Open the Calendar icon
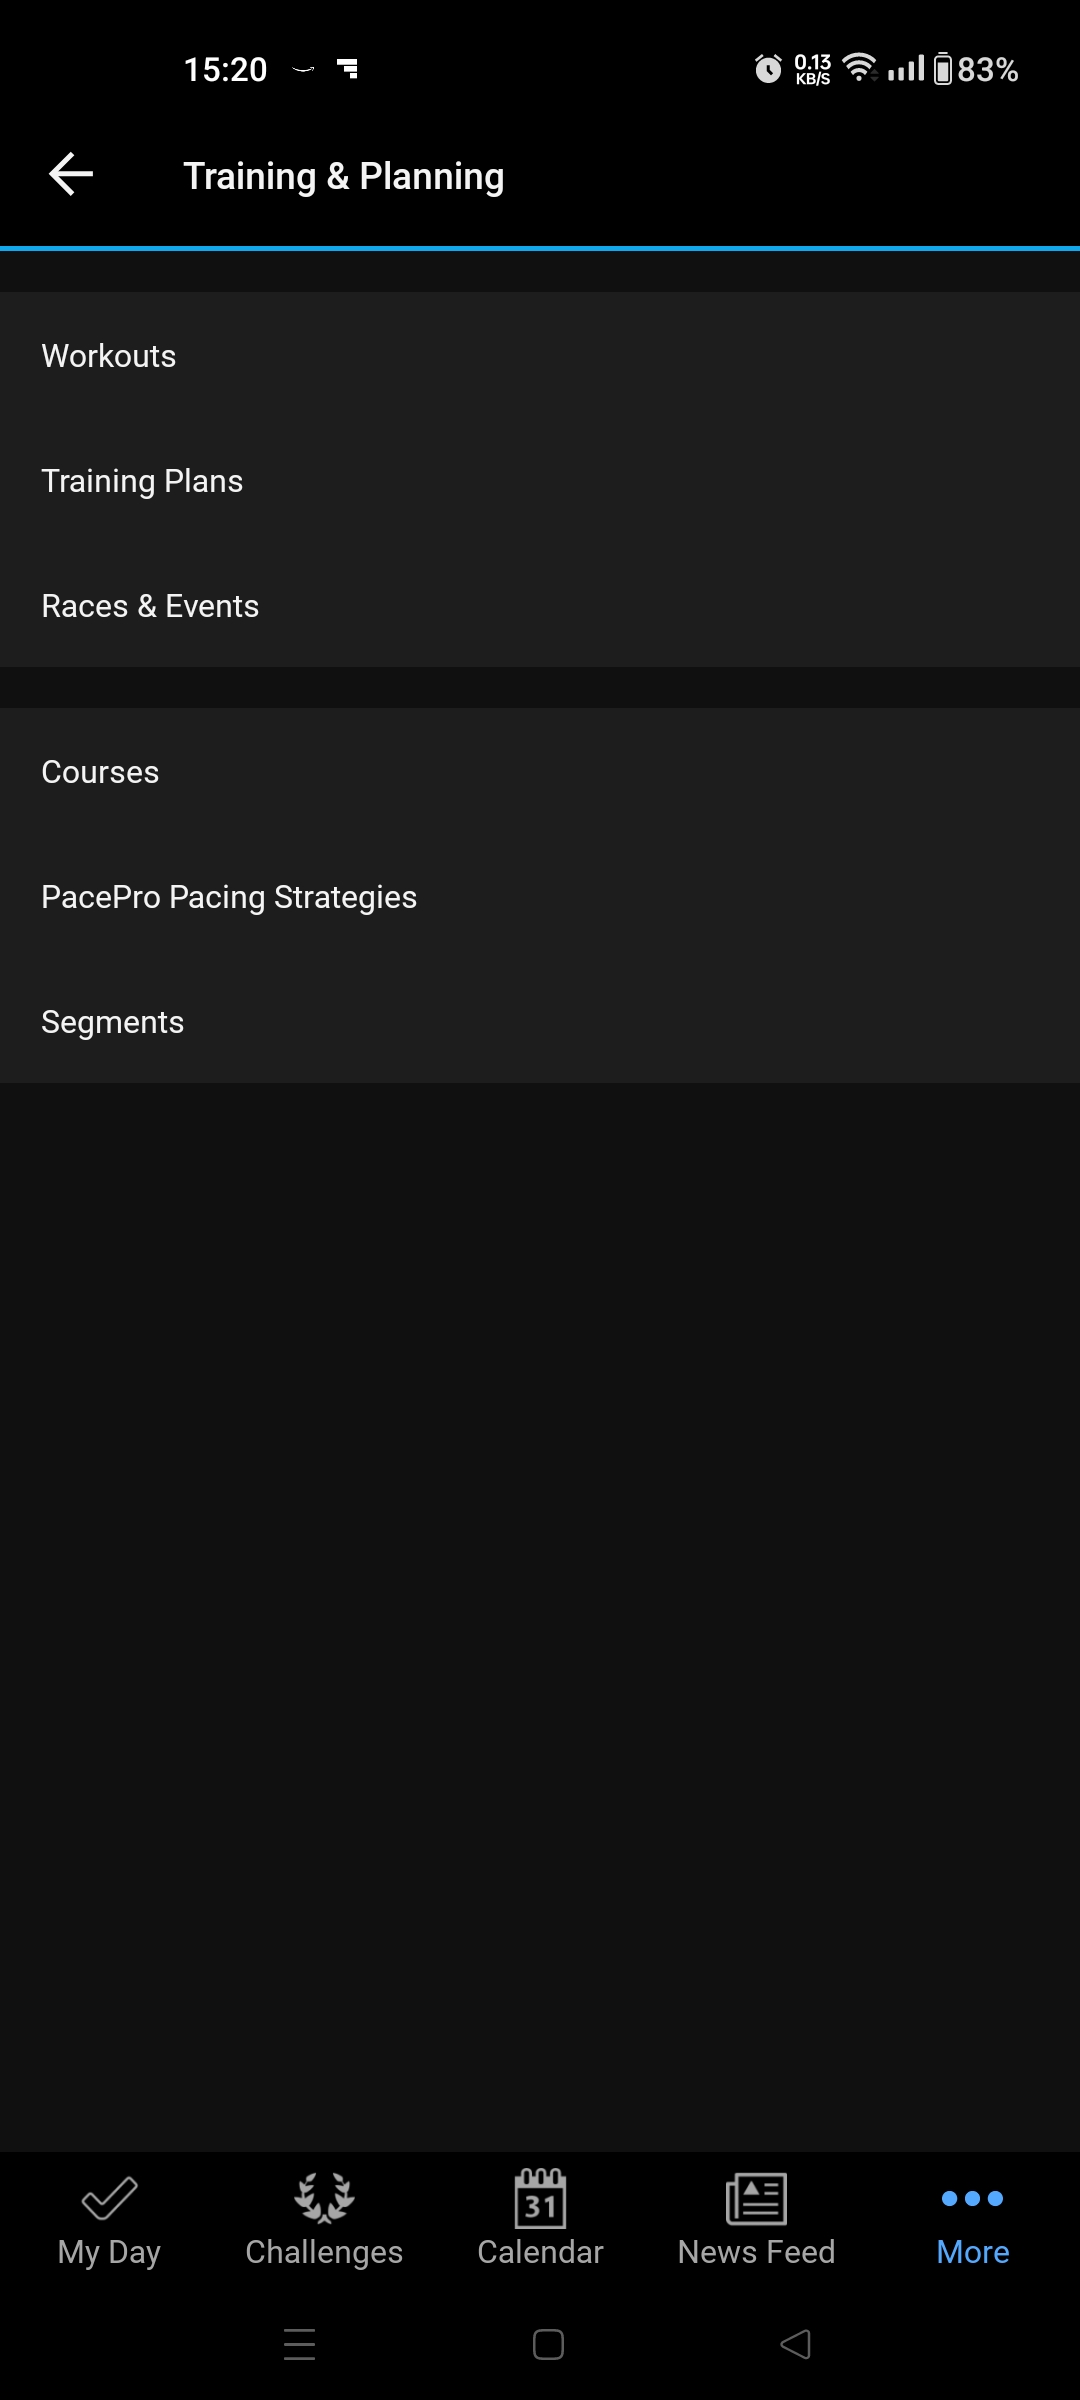Screen dimensions: 1080x2400 coord(540,2198)
